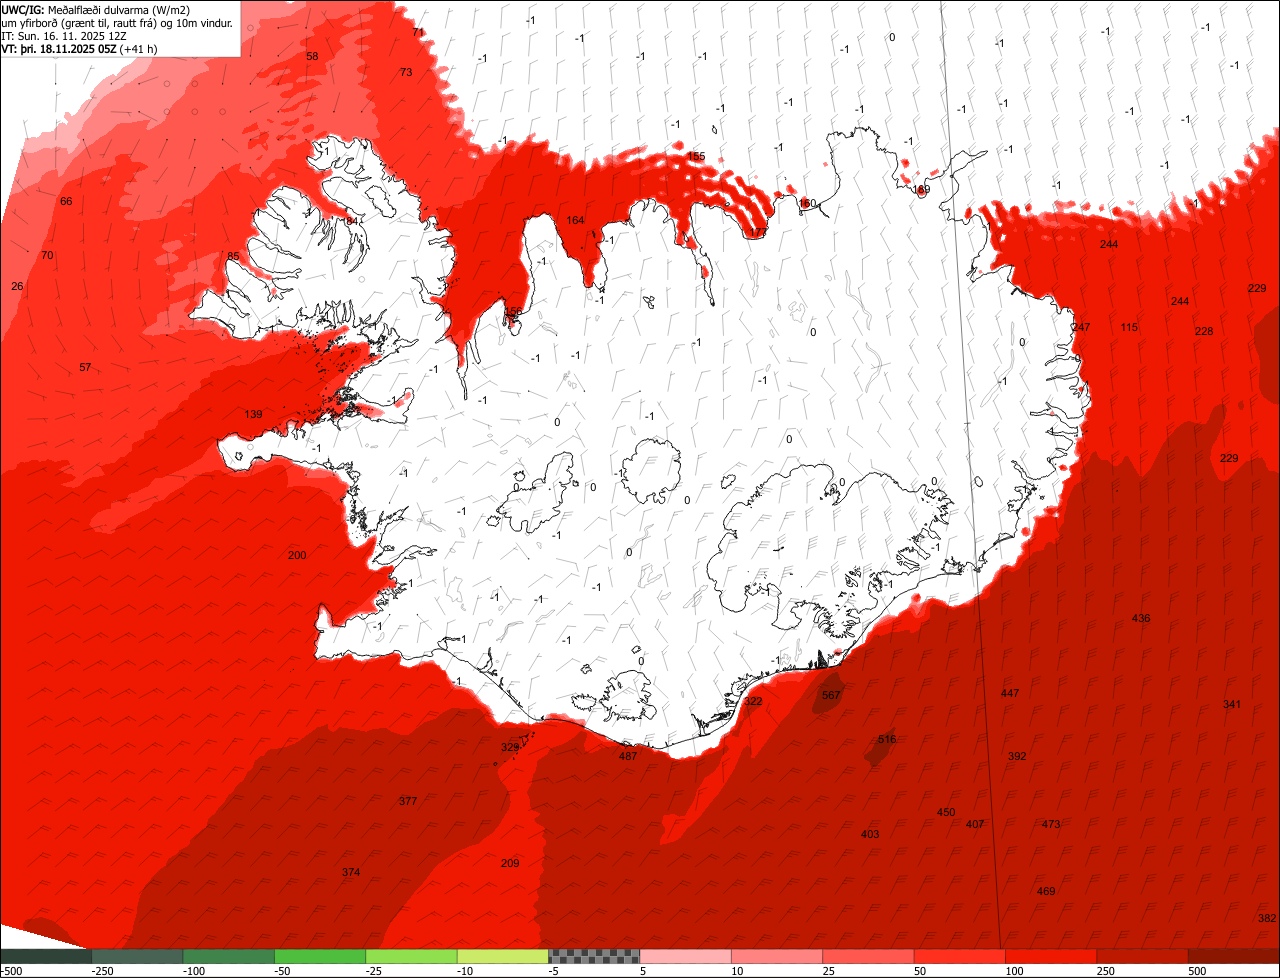Click the initial time line 'IT: Sun. 16. 11. 2025 12Z'
The image size is (1280, 978).
pyautogui.click(x=65, y=35)
